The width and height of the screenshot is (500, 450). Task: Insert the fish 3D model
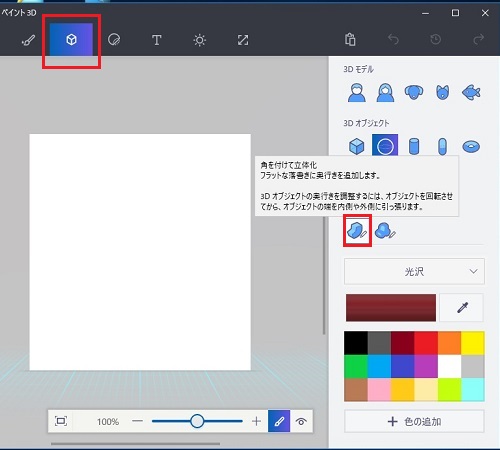click(471, 92)
